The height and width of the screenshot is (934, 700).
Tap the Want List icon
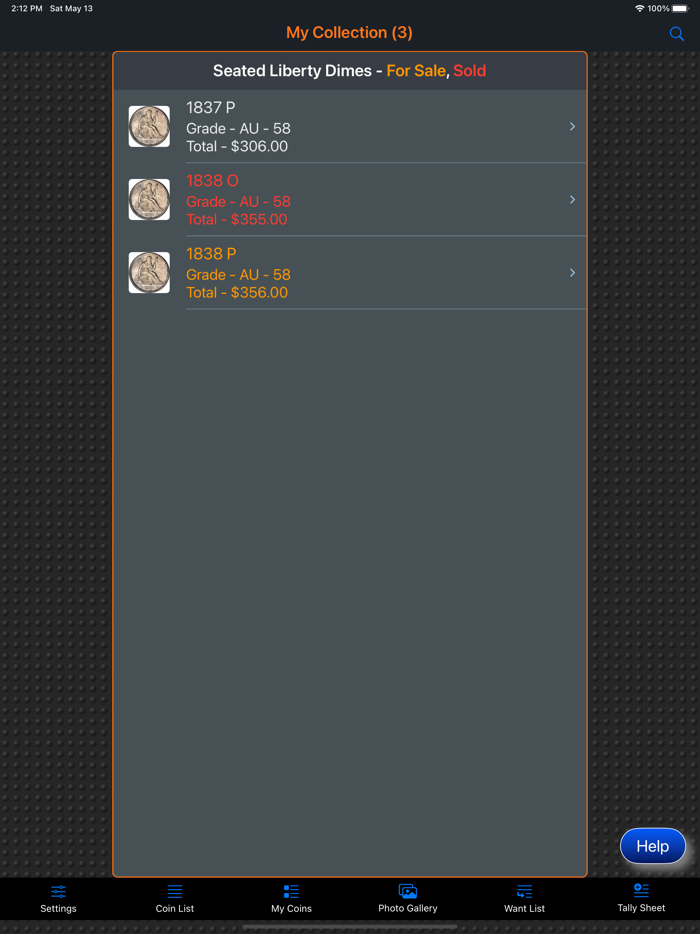tap(524, 892)
